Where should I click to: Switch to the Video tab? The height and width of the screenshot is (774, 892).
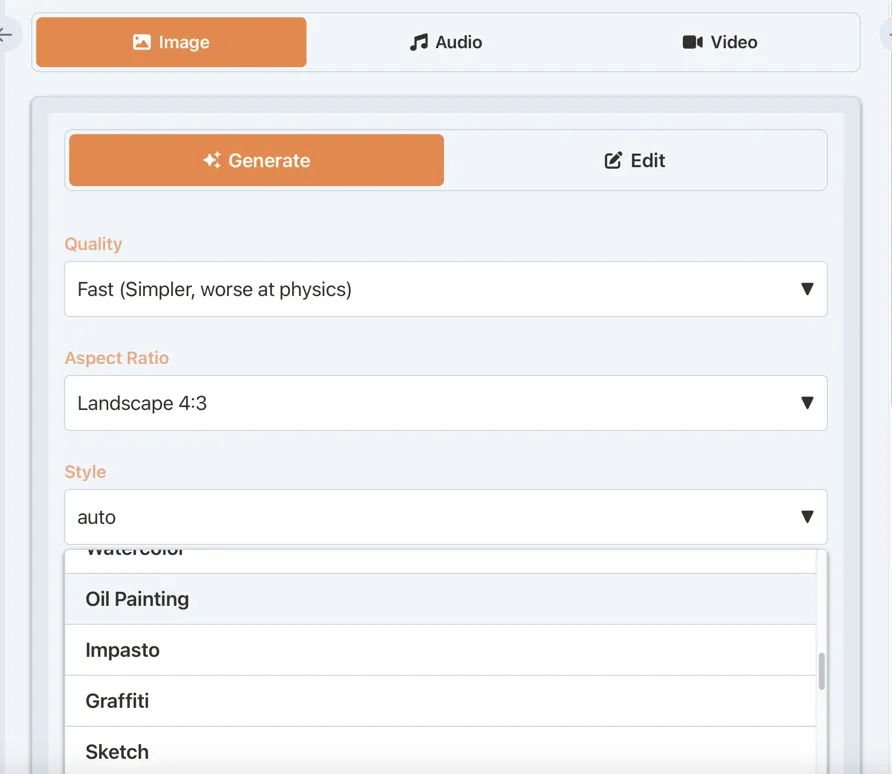pos(720,42)
